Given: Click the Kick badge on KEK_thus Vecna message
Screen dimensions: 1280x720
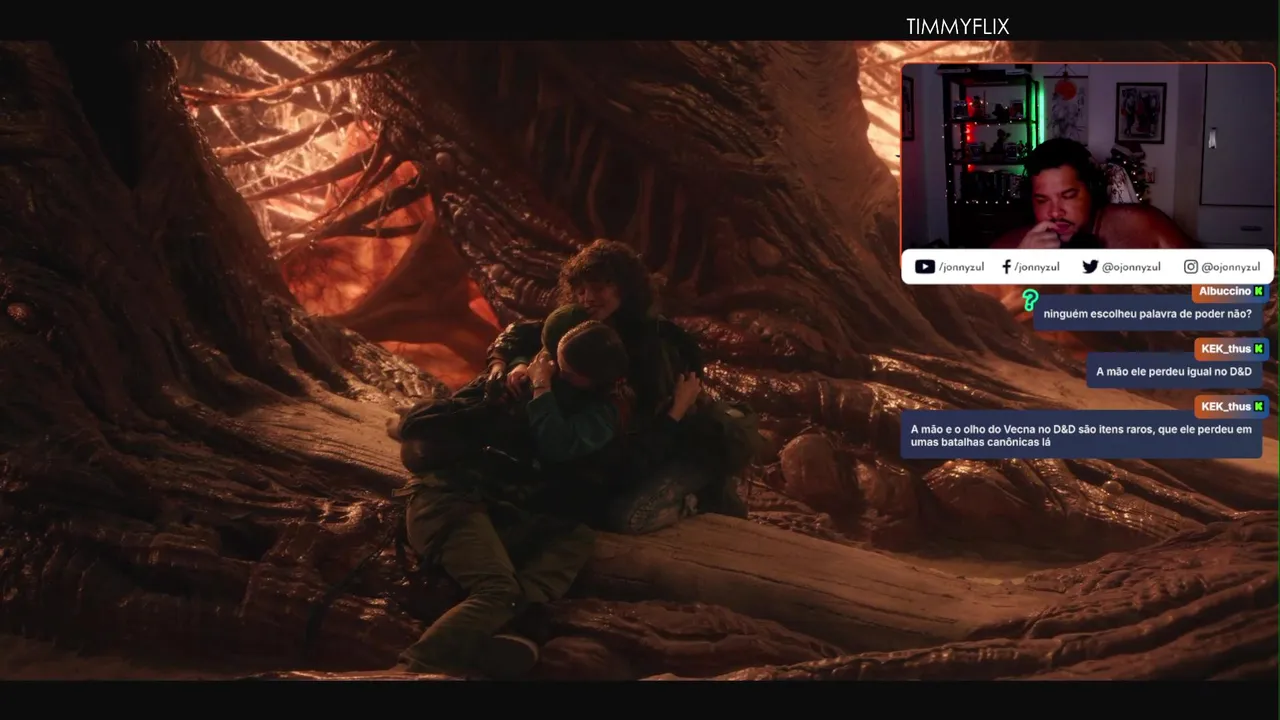Looking at the screenshot, I should [x=1259, y=406].
